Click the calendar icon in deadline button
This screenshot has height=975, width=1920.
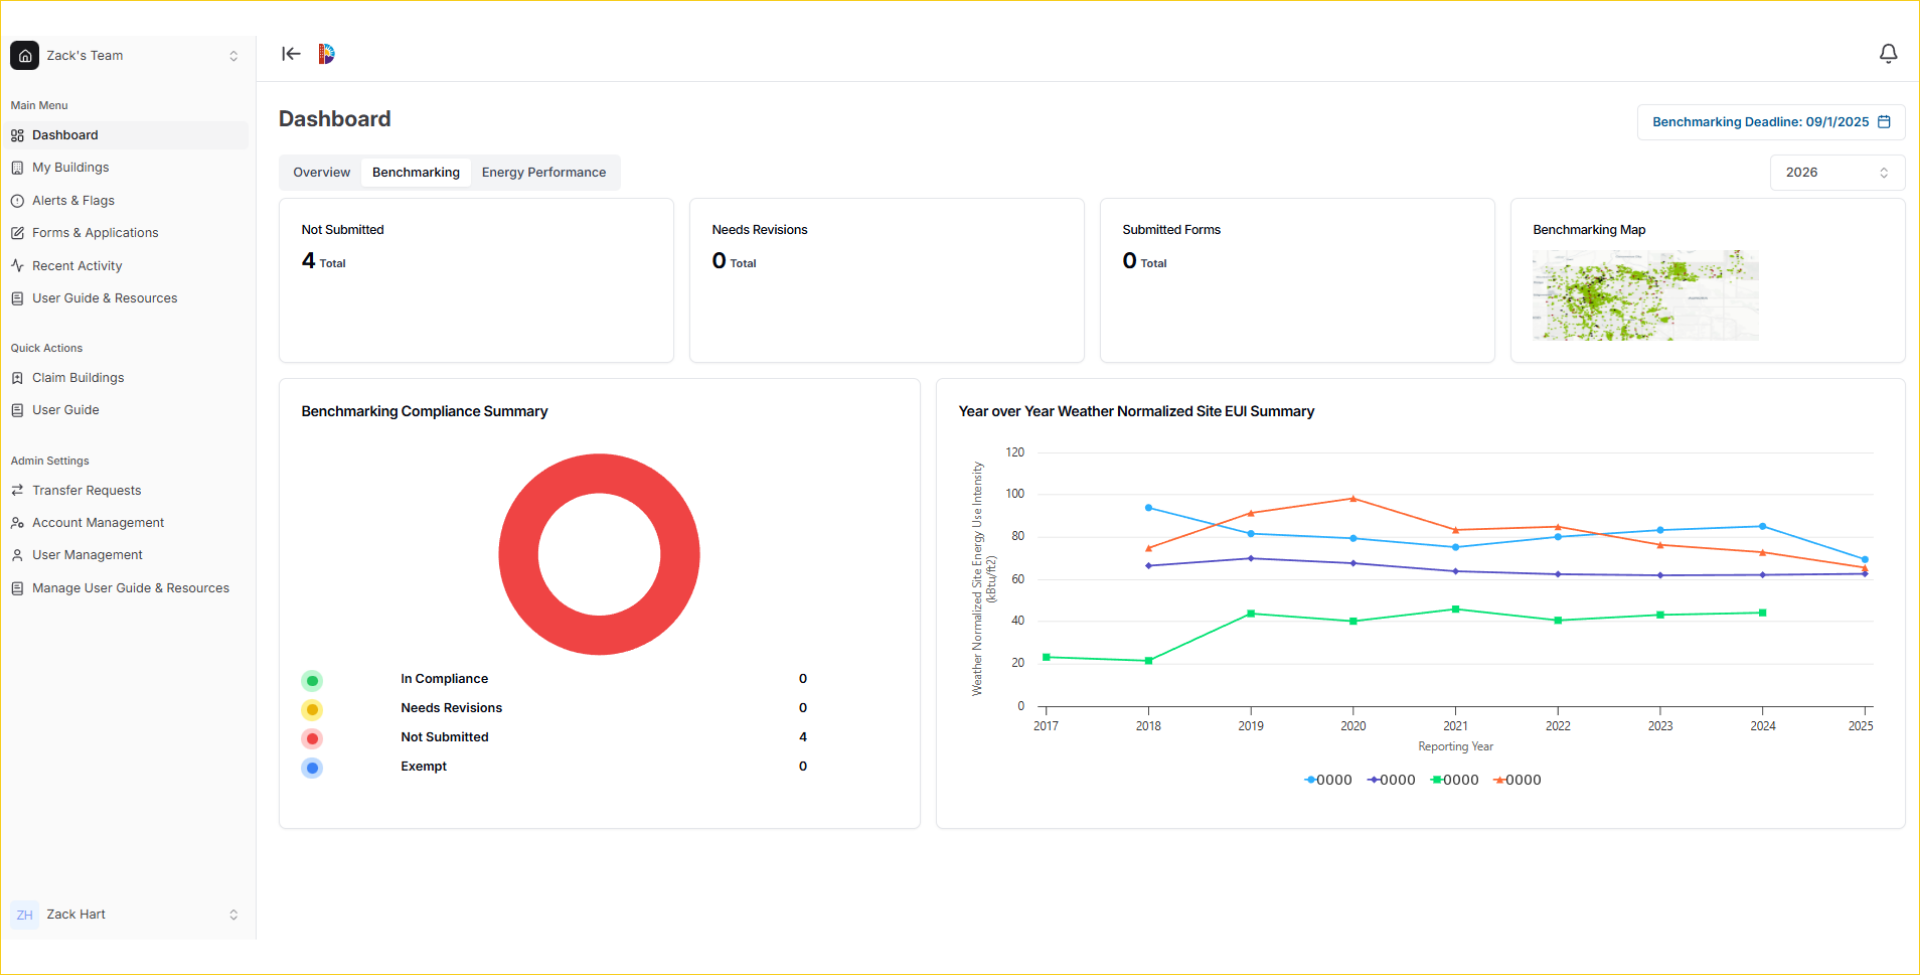coord(1884,122)
